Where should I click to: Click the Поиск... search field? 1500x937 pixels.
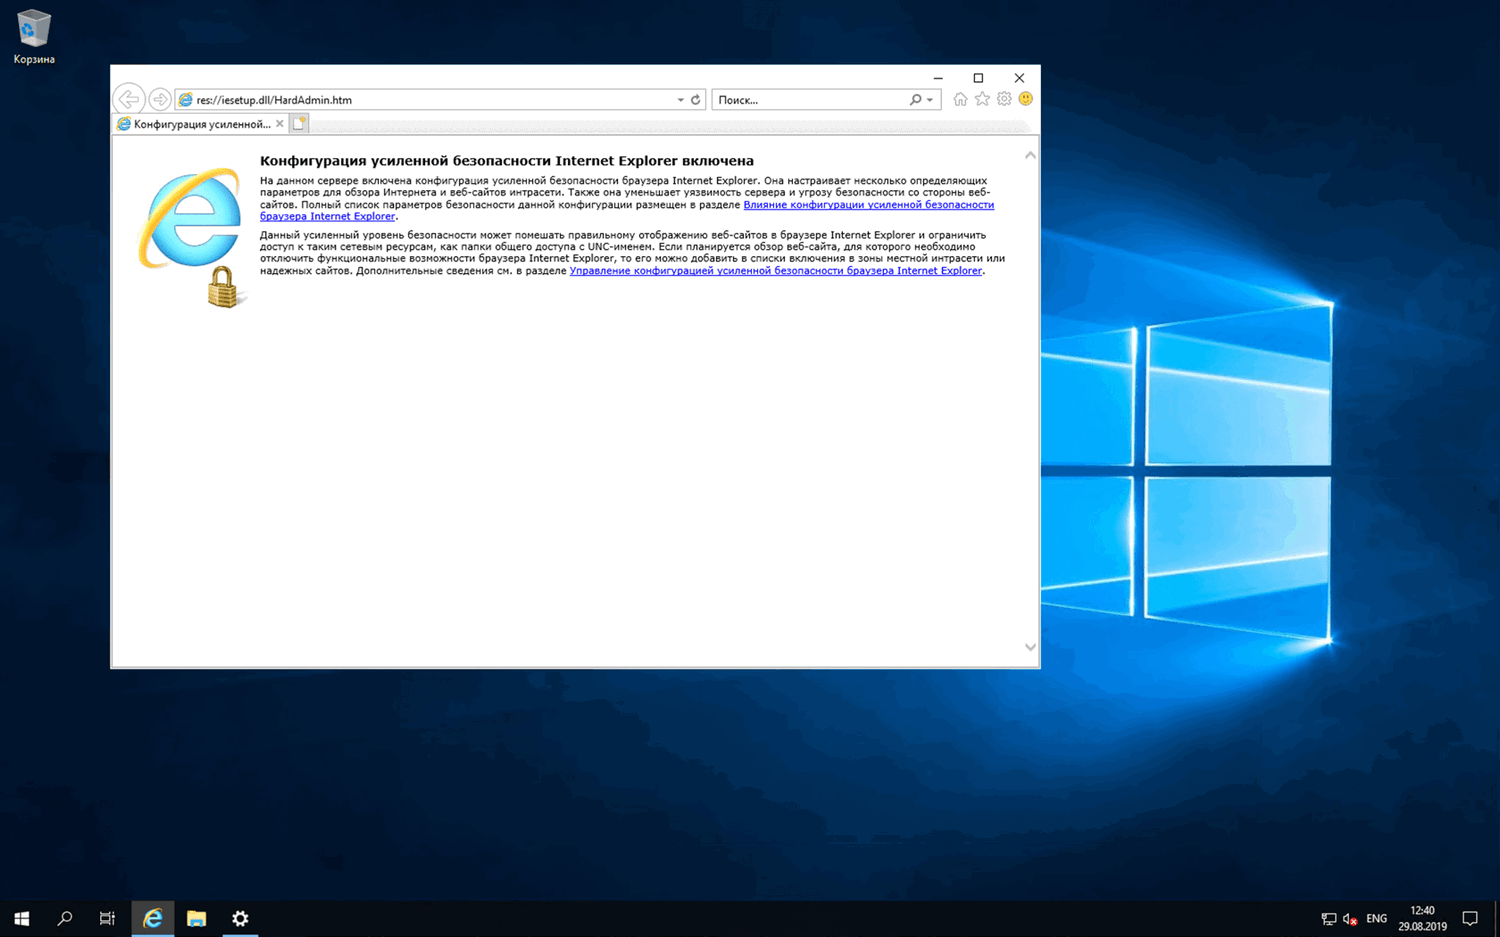click(x=810, y=100)
